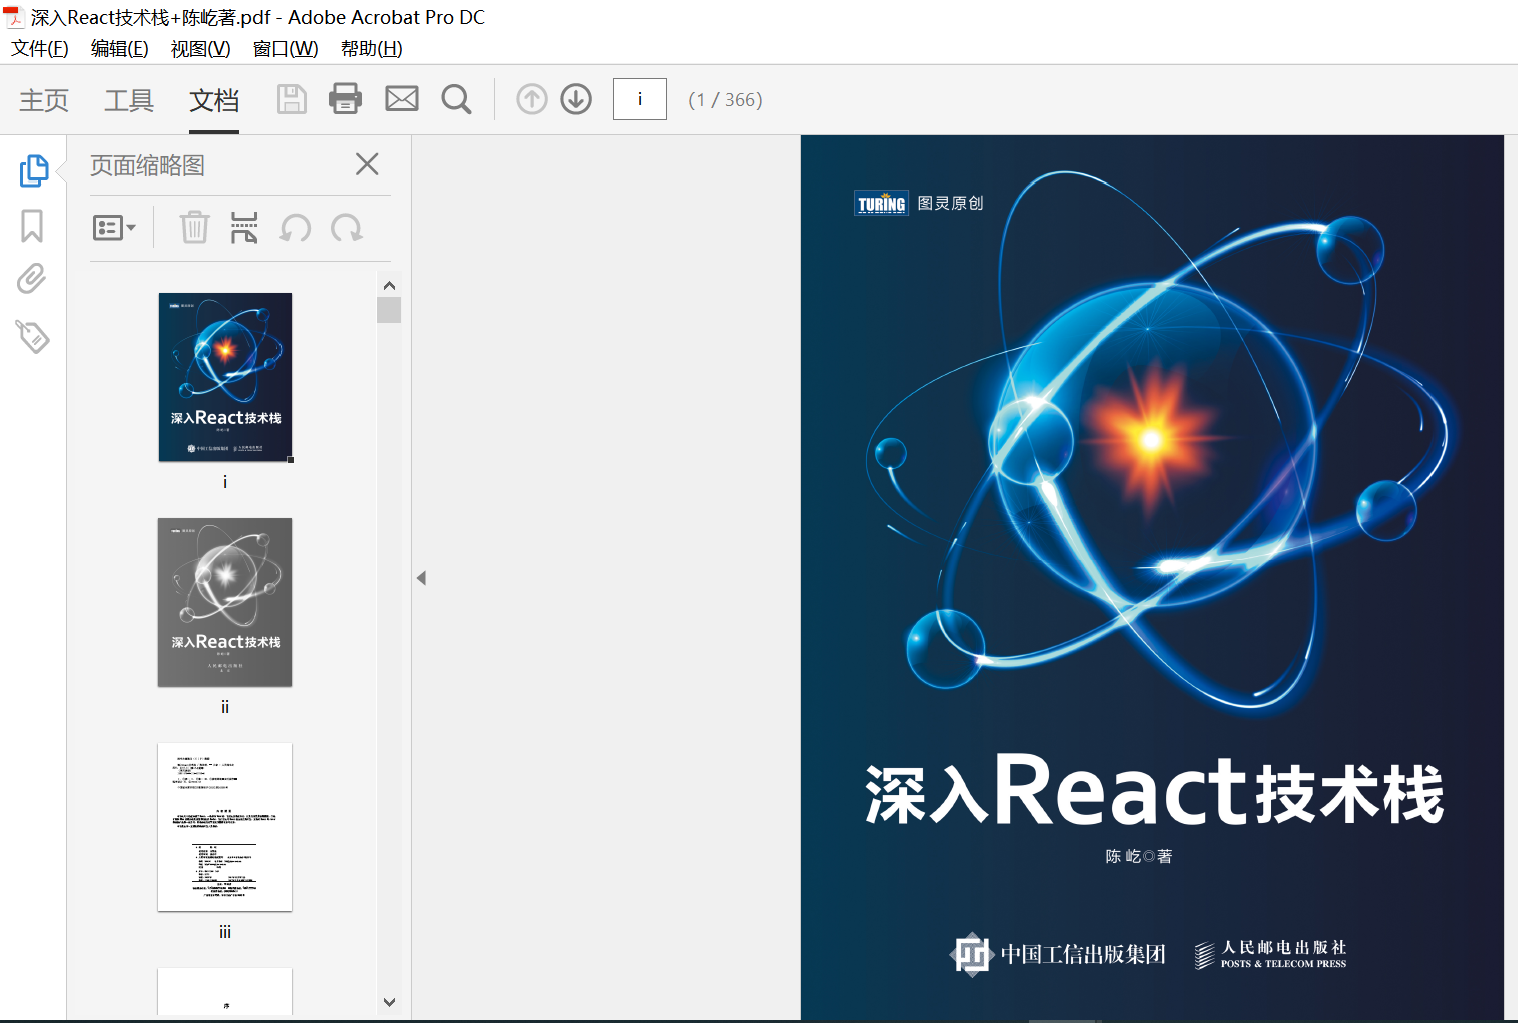Screen dimensions: 1518x1023
Task: Switch to the 工具 tab
Action: point(129,100)
